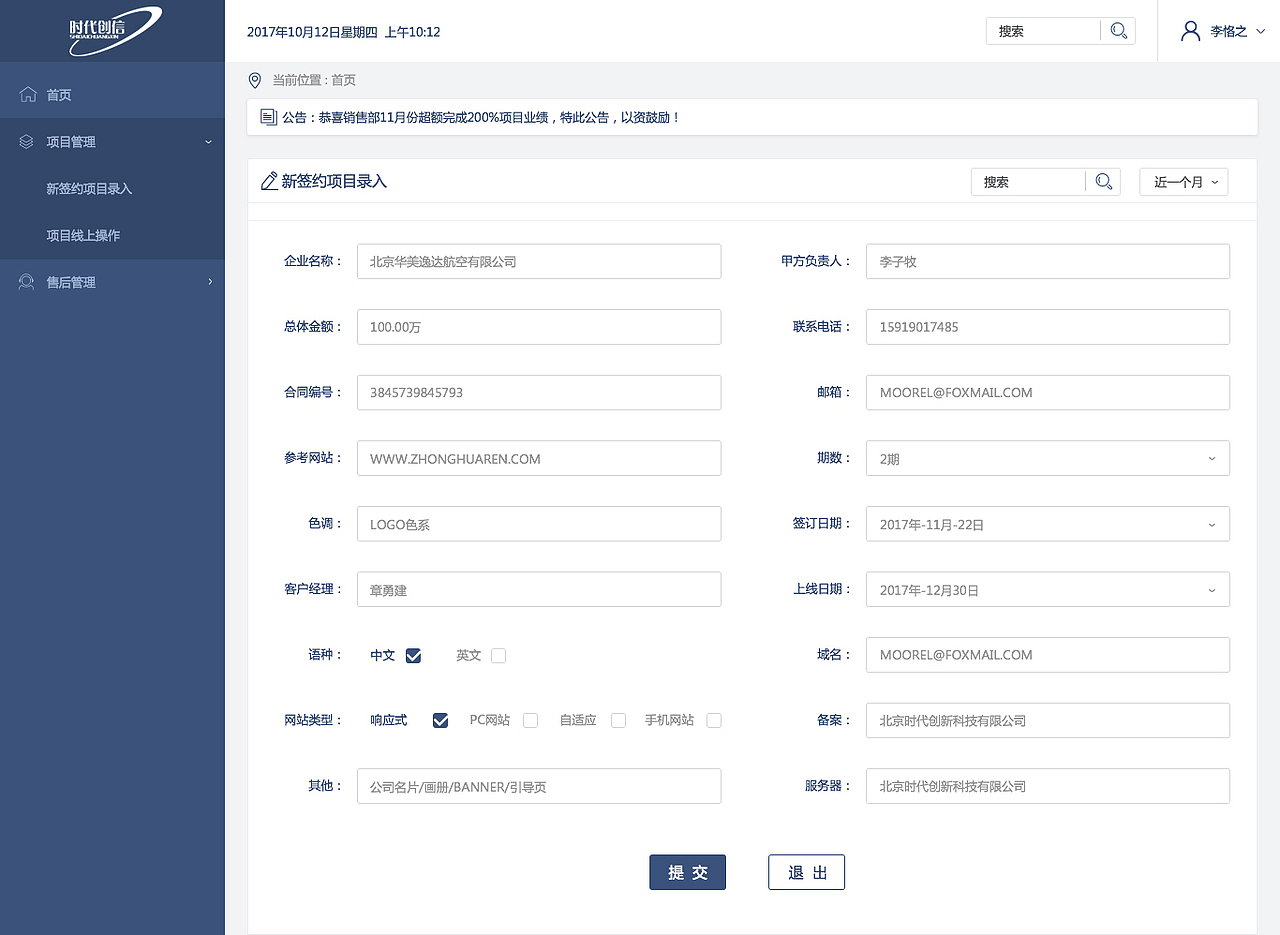Check the 手机网站 checkbox
The width and height of the screenshot is (1280, 935).
(713, 720)
